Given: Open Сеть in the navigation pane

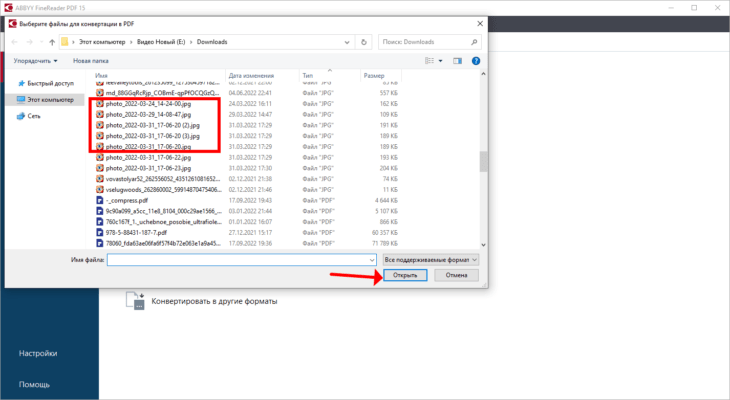Looking at the screenshot, I should point(34,116).
